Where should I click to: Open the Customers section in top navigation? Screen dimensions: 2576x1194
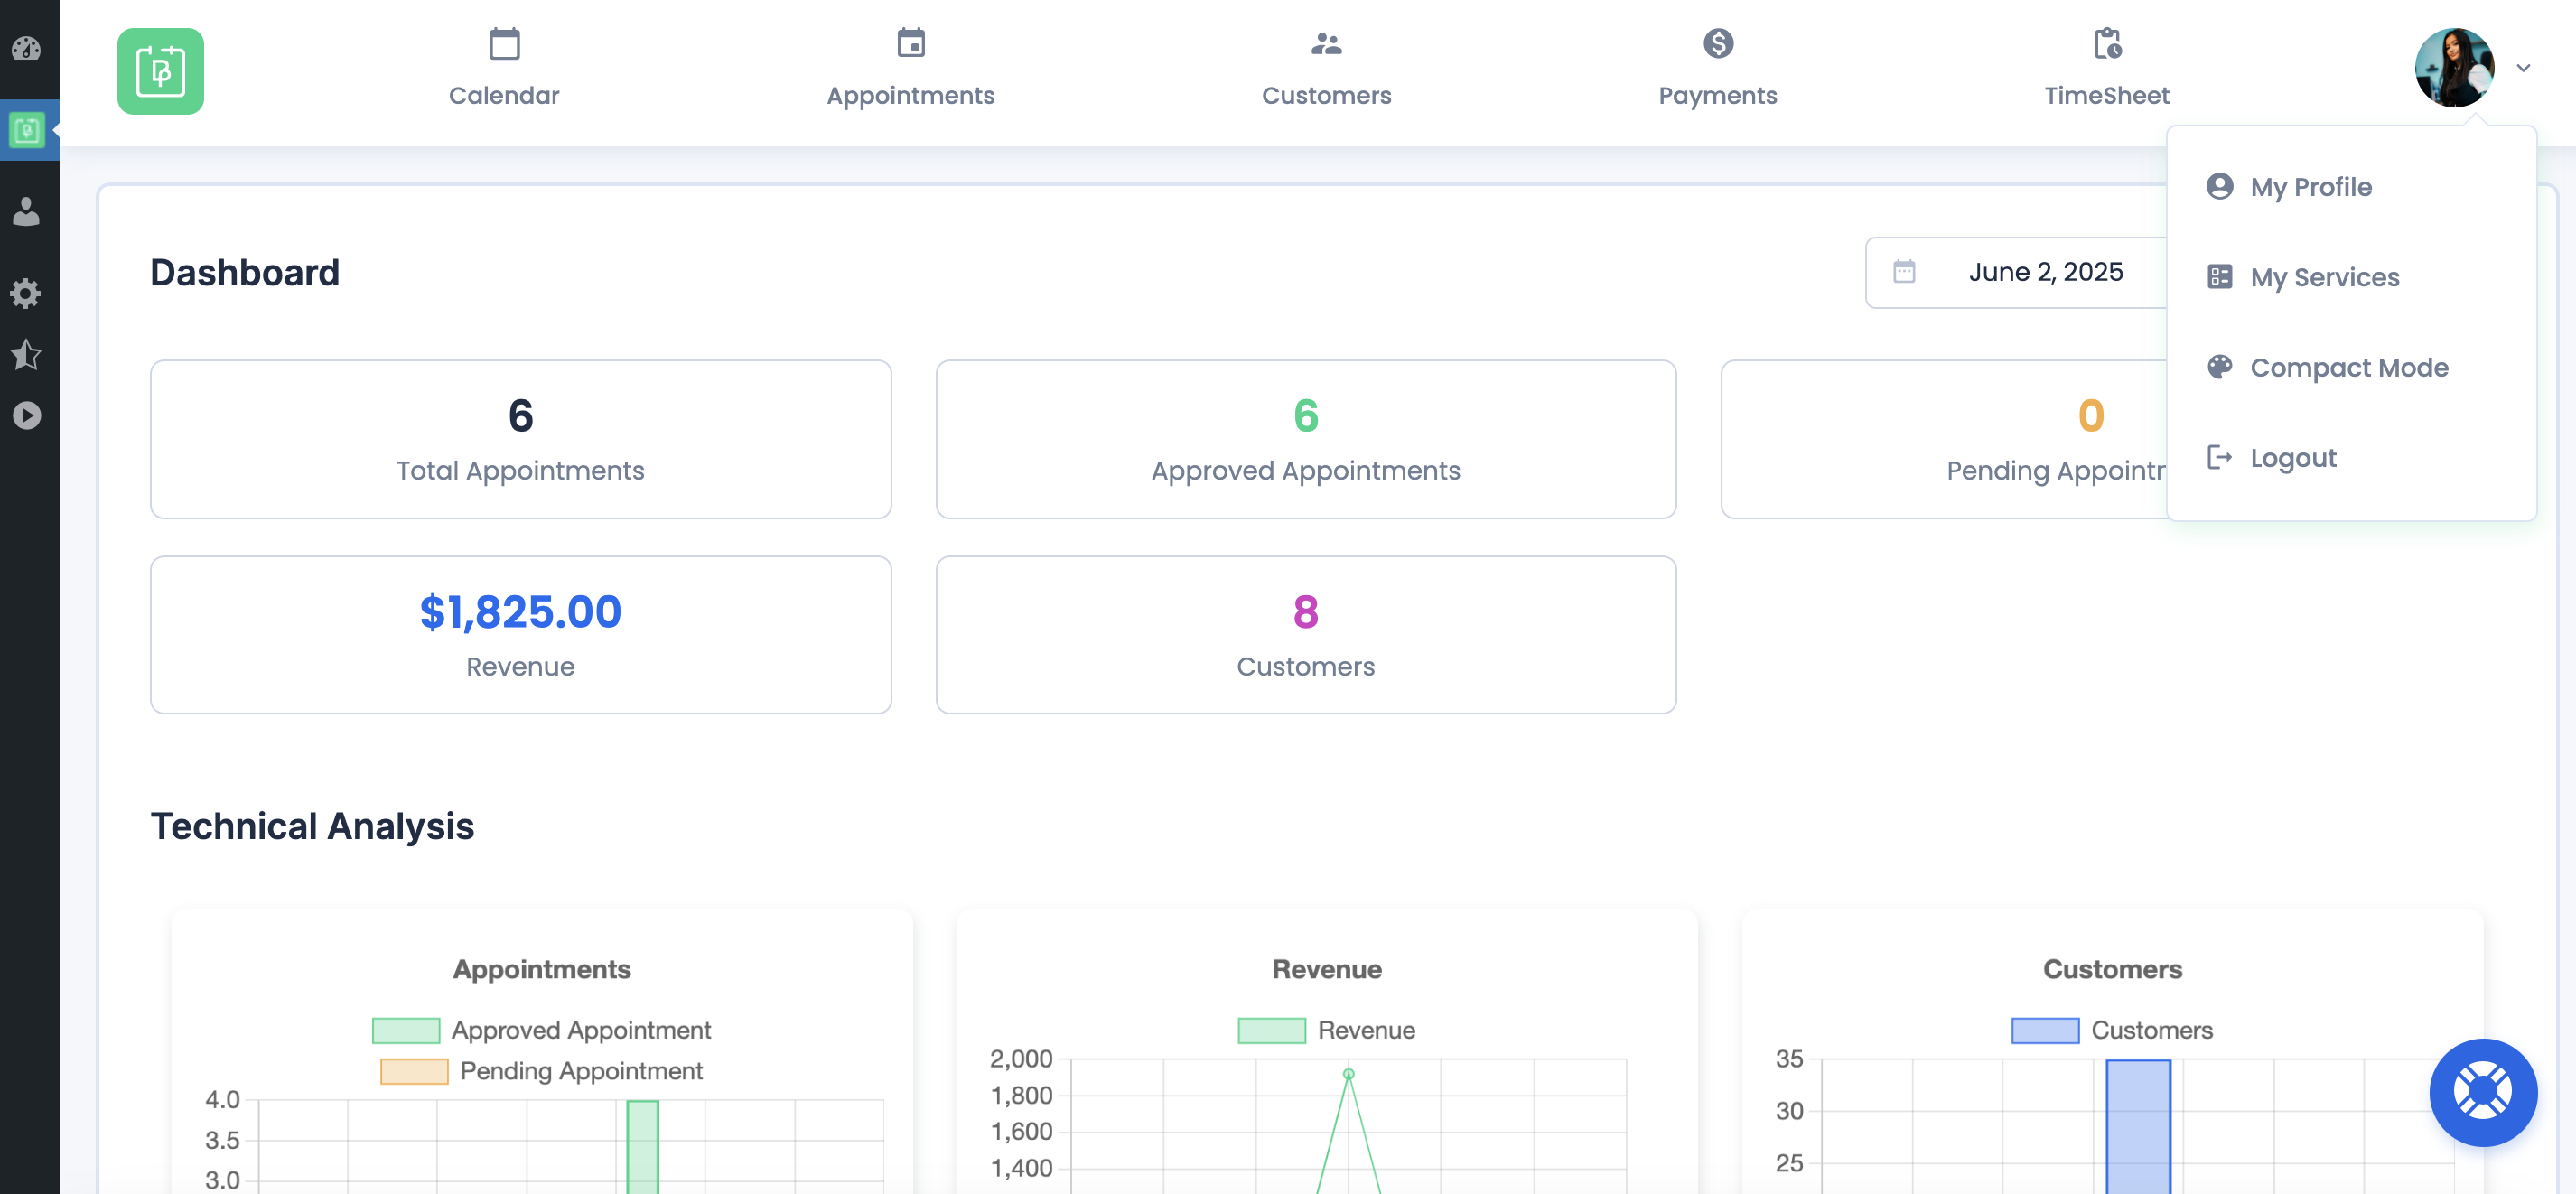(1325, 68)
